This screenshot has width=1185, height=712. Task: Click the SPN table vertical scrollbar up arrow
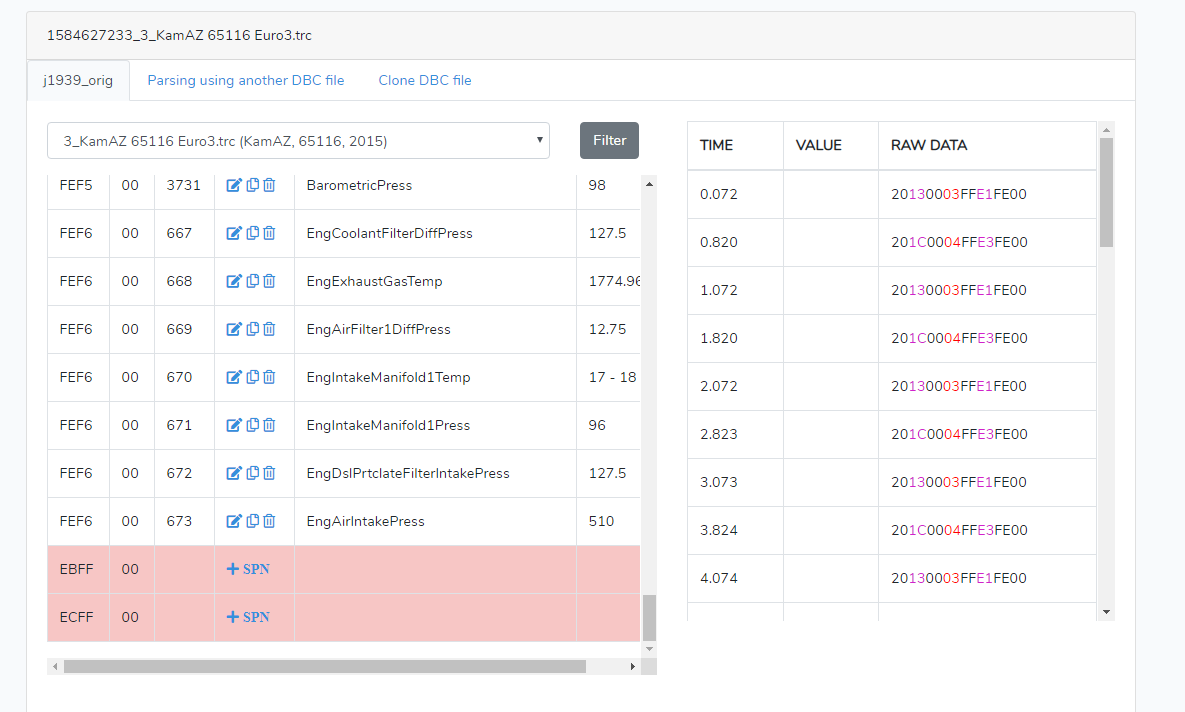pyautogui.click(x=649, y=183)
